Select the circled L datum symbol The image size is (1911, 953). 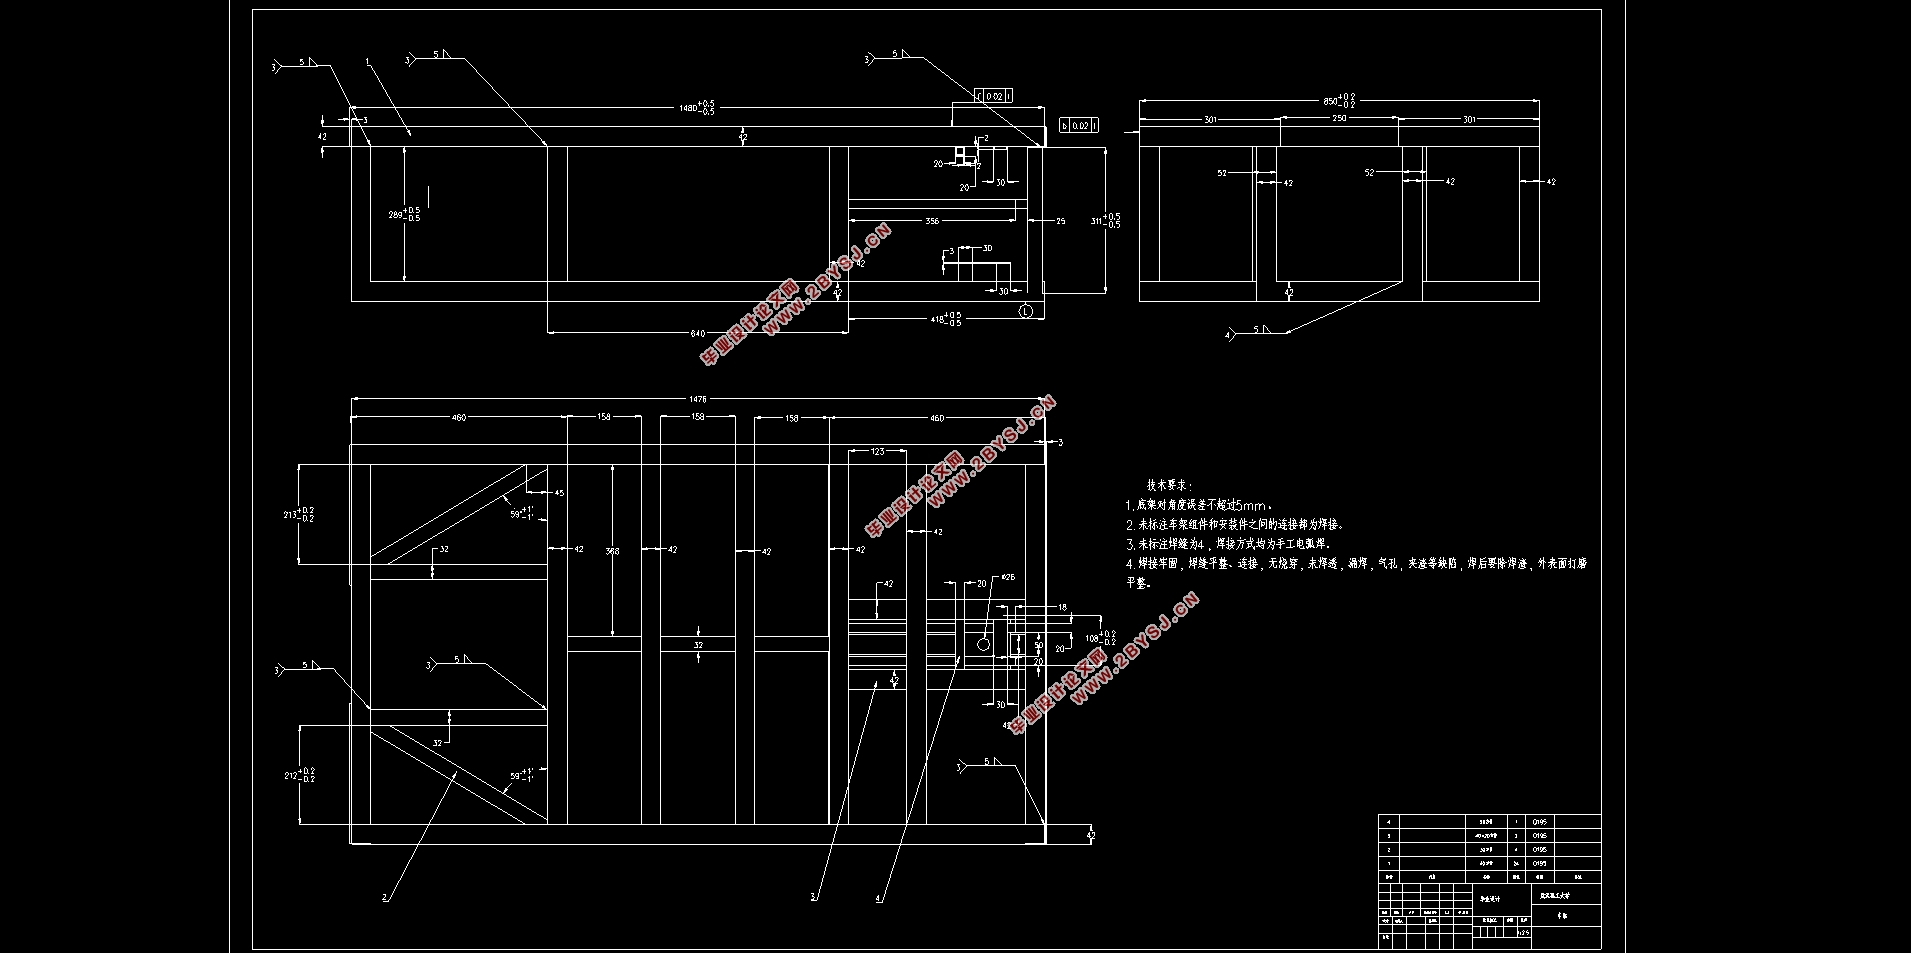click(1025, 311)
